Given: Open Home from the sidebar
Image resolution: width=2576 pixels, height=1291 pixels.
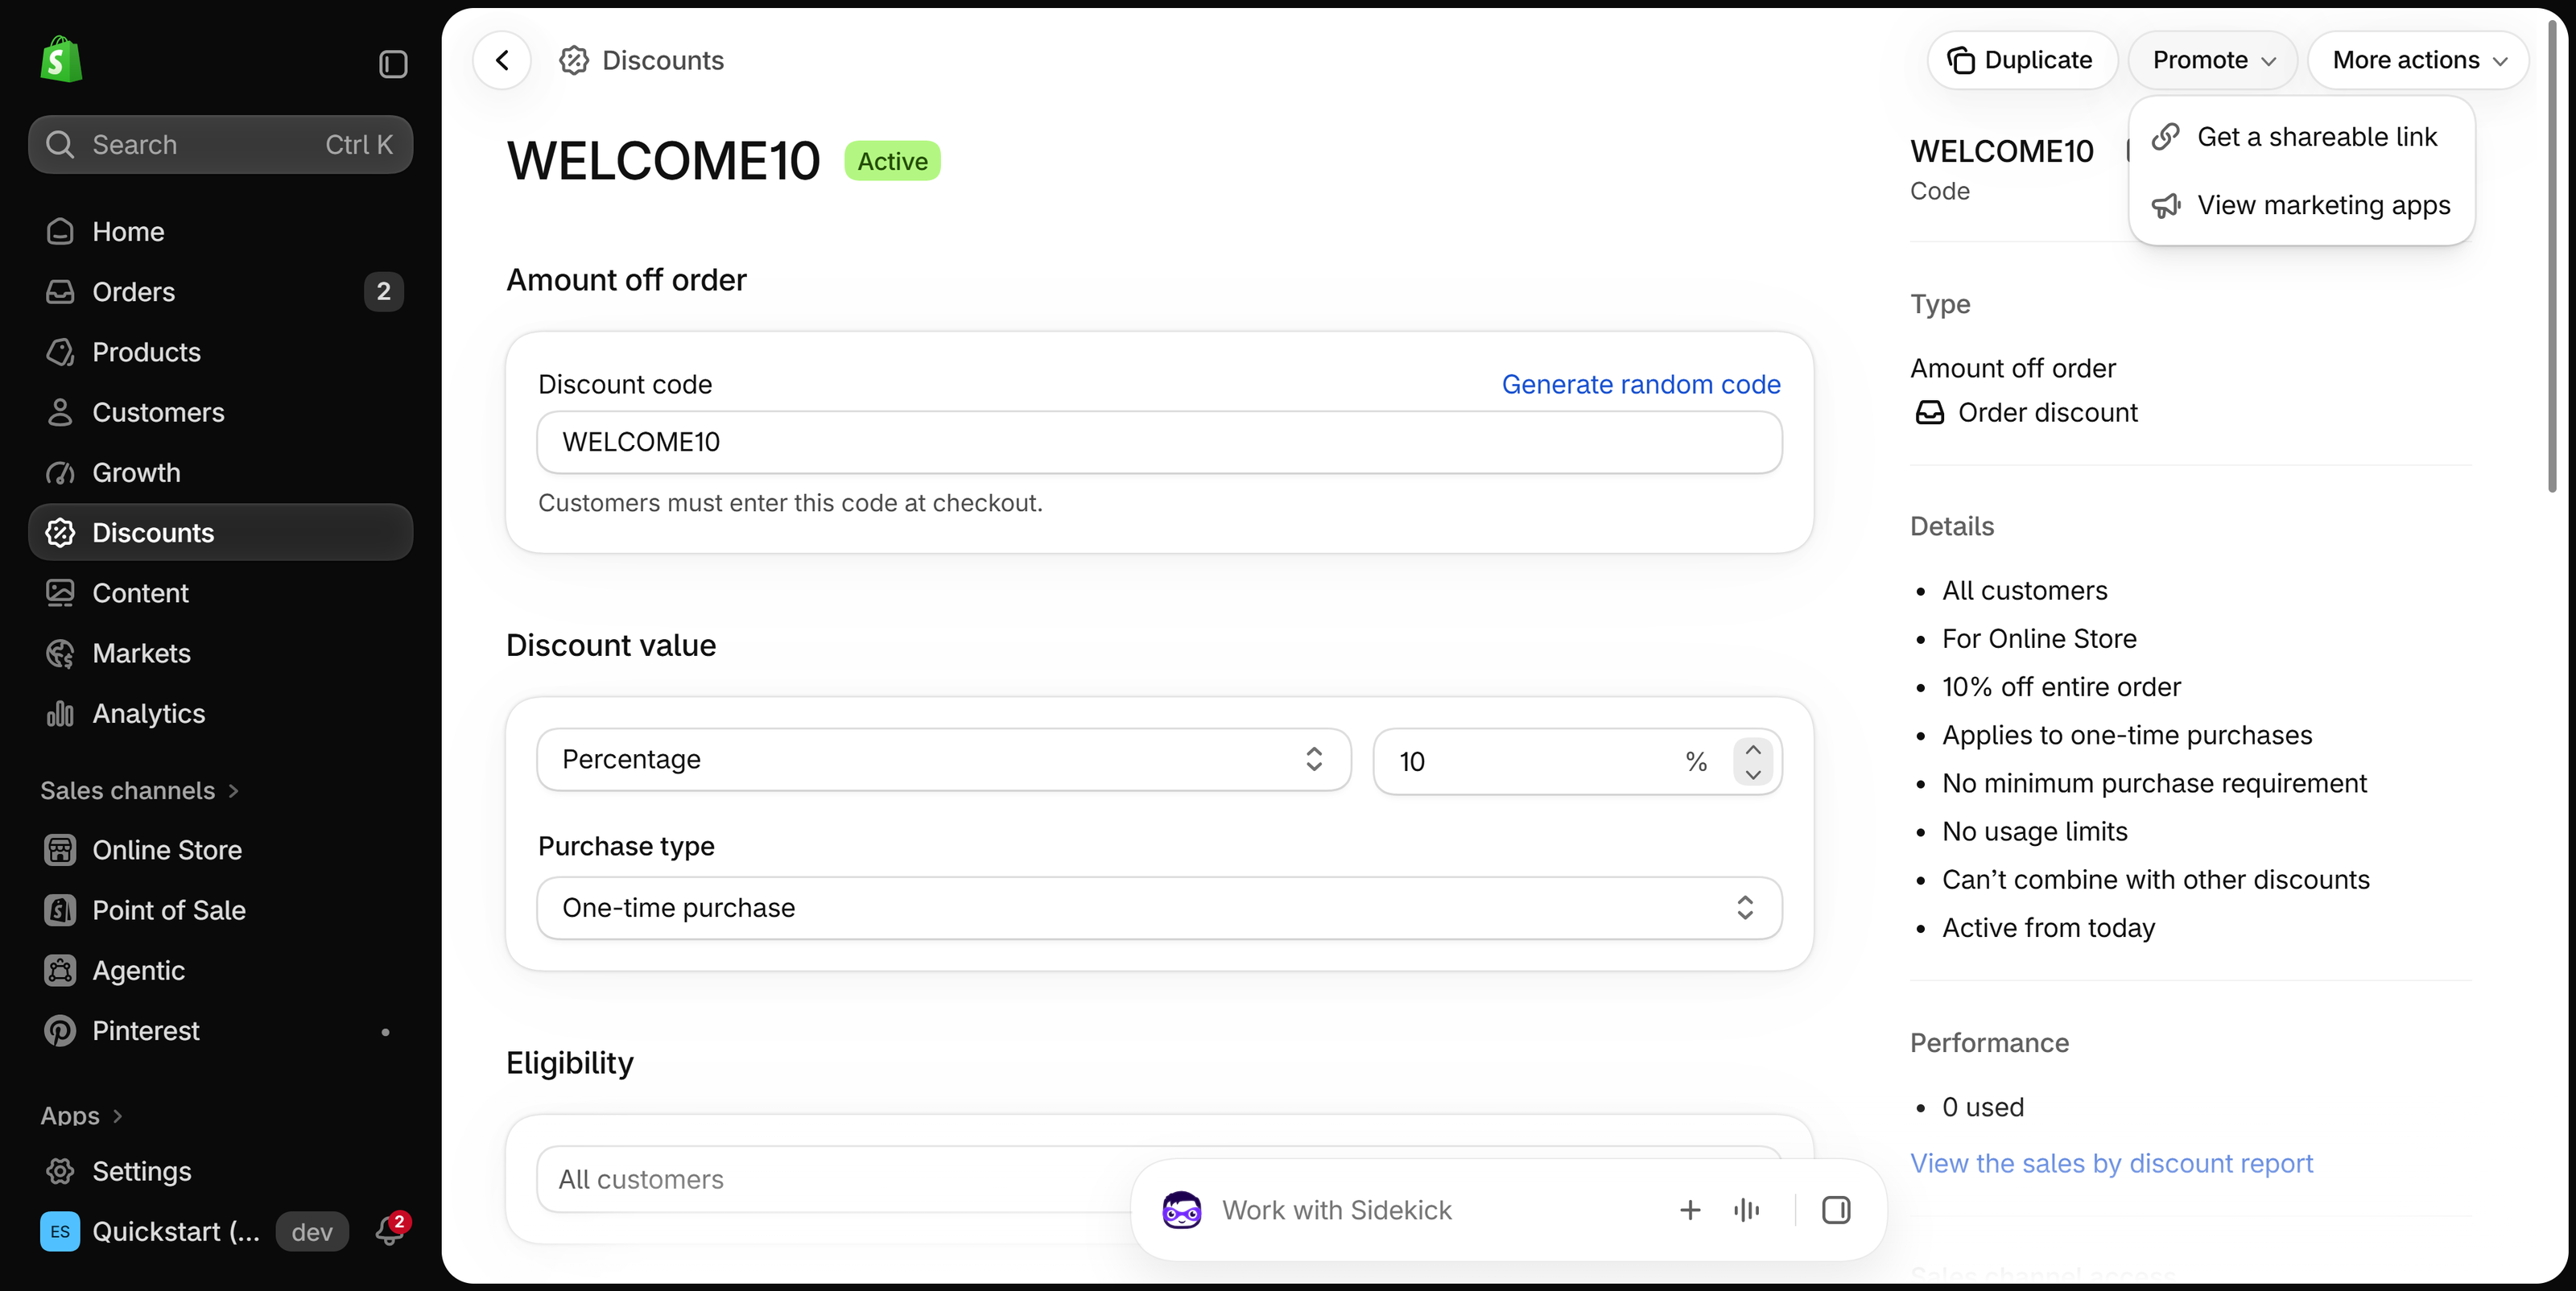Looking at the screenshot, I should pos(220,232).
